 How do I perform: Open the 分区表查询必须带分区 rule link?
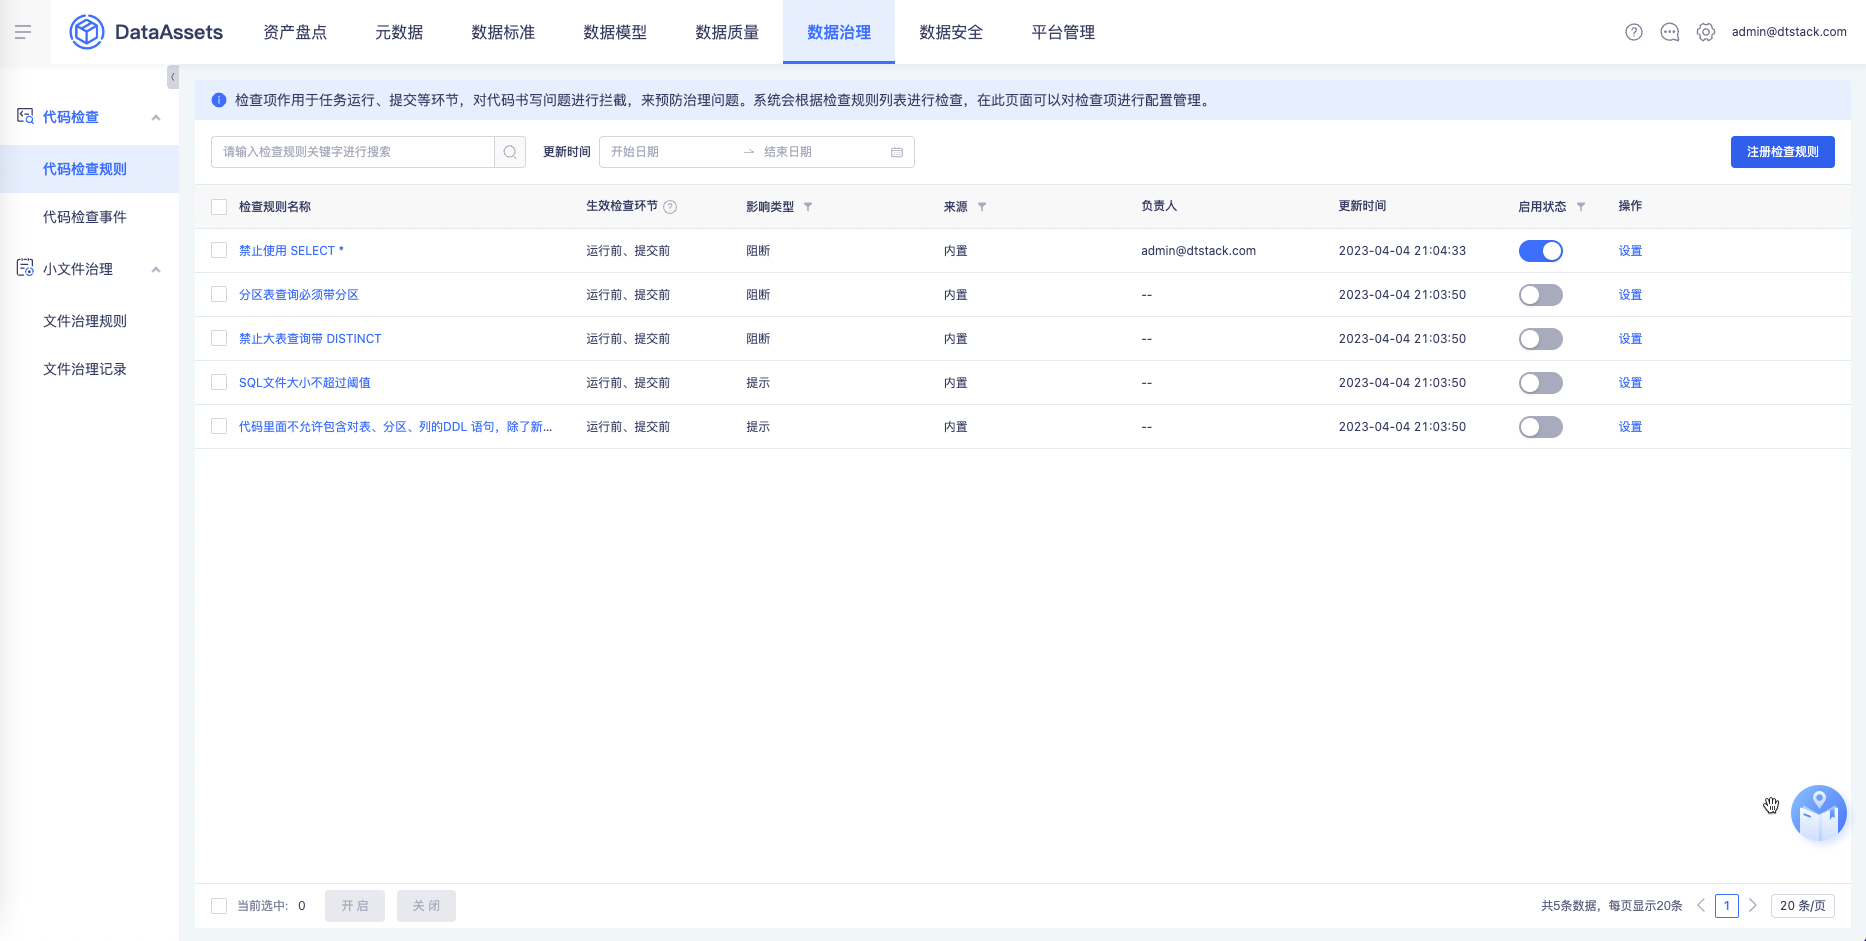pyautogui.click(x=299, y=295)
